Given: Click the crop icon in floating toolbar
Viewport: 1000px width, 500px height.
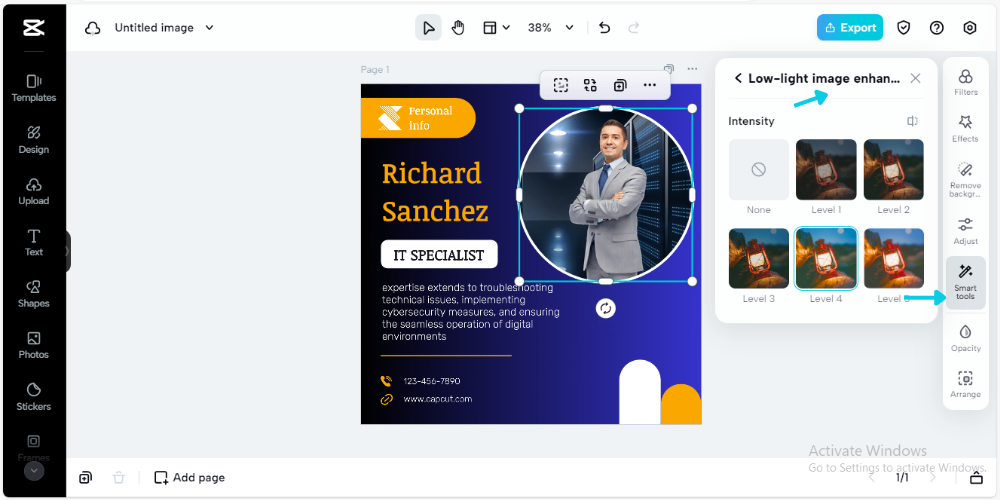Looking at the screenshot, I should click(x=561, y=85).
